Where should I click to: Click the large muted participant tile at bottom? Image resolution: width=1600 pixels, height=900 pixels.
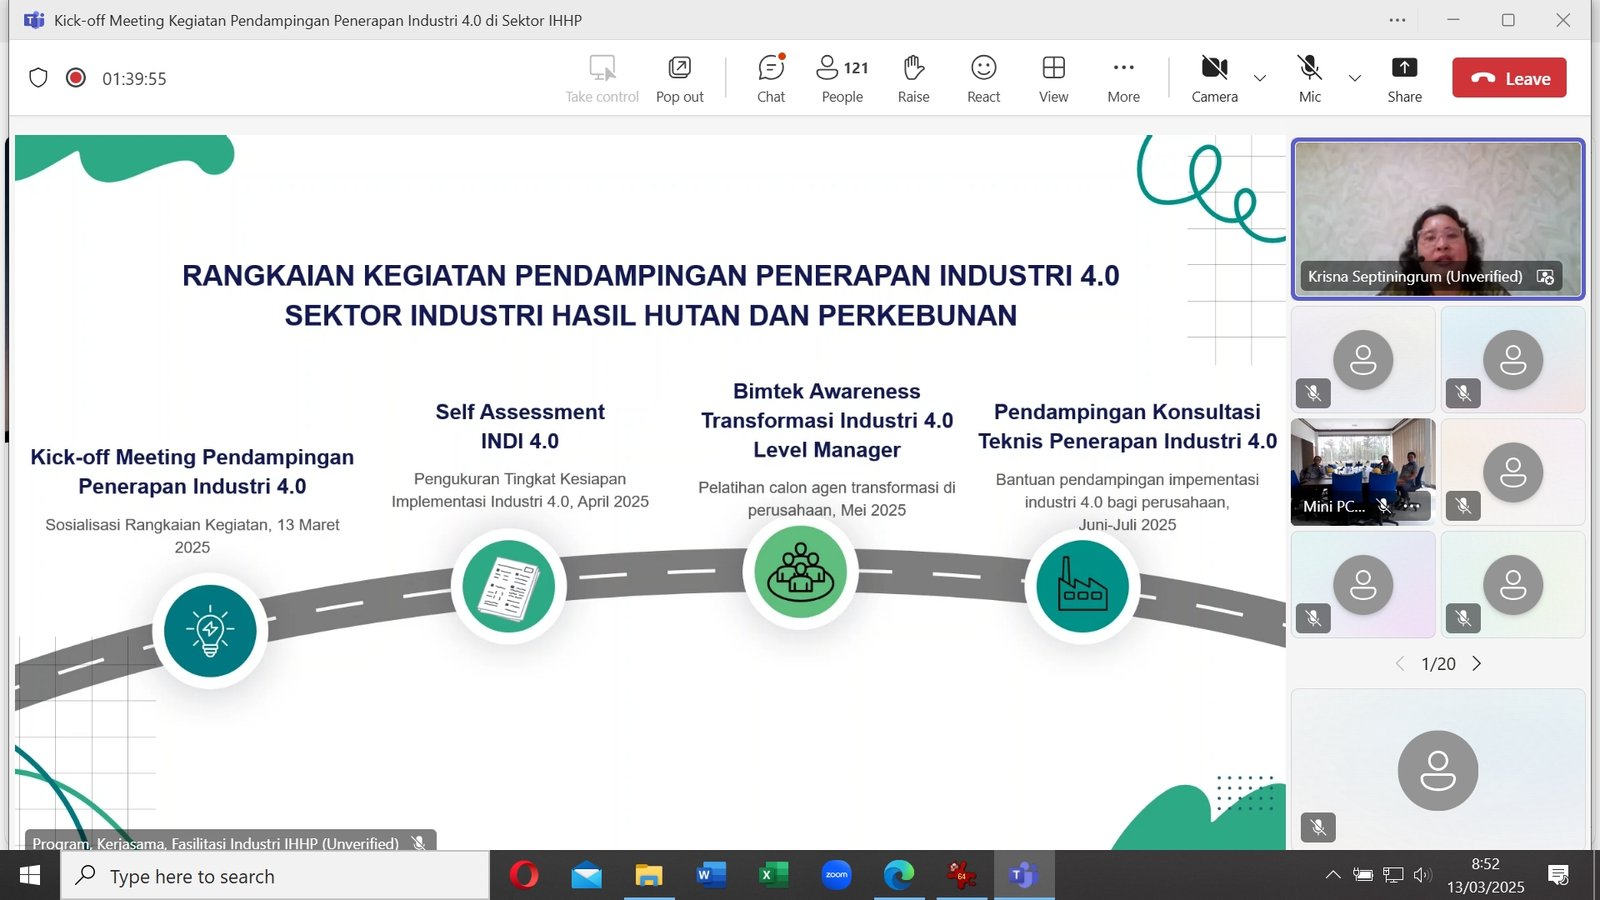pyautogui.click(x=1438, y=769)
